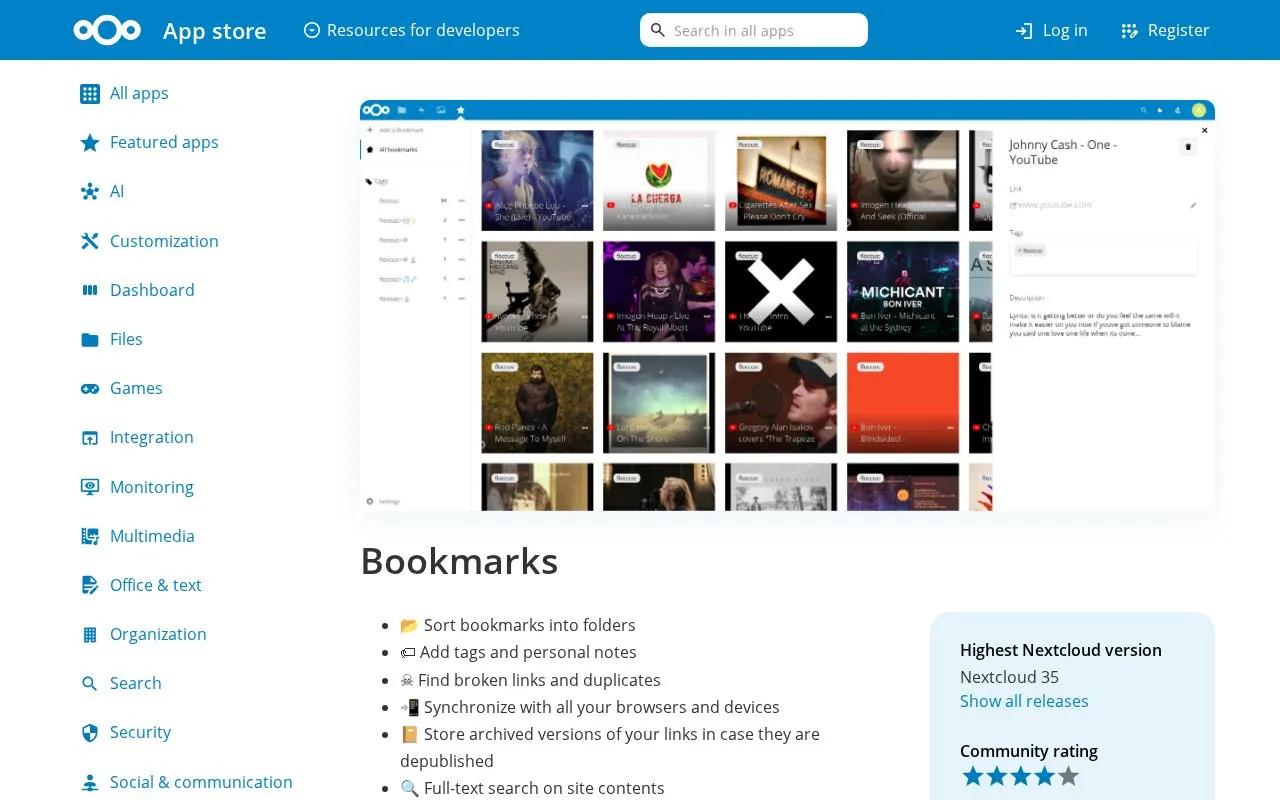This screenshot has height=800, width=1280.
Task: Click the 'Highest Nextcloud version' label
Action: point(1061,650)
